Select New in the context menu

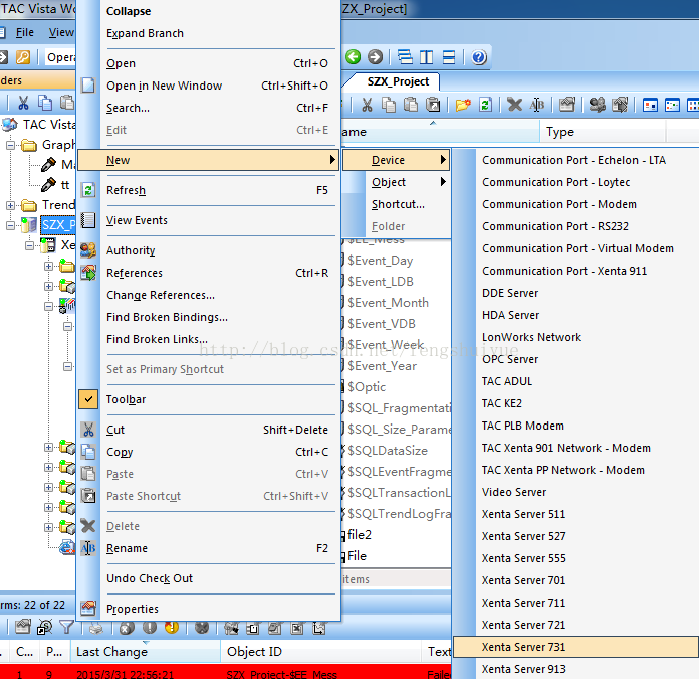208,160
